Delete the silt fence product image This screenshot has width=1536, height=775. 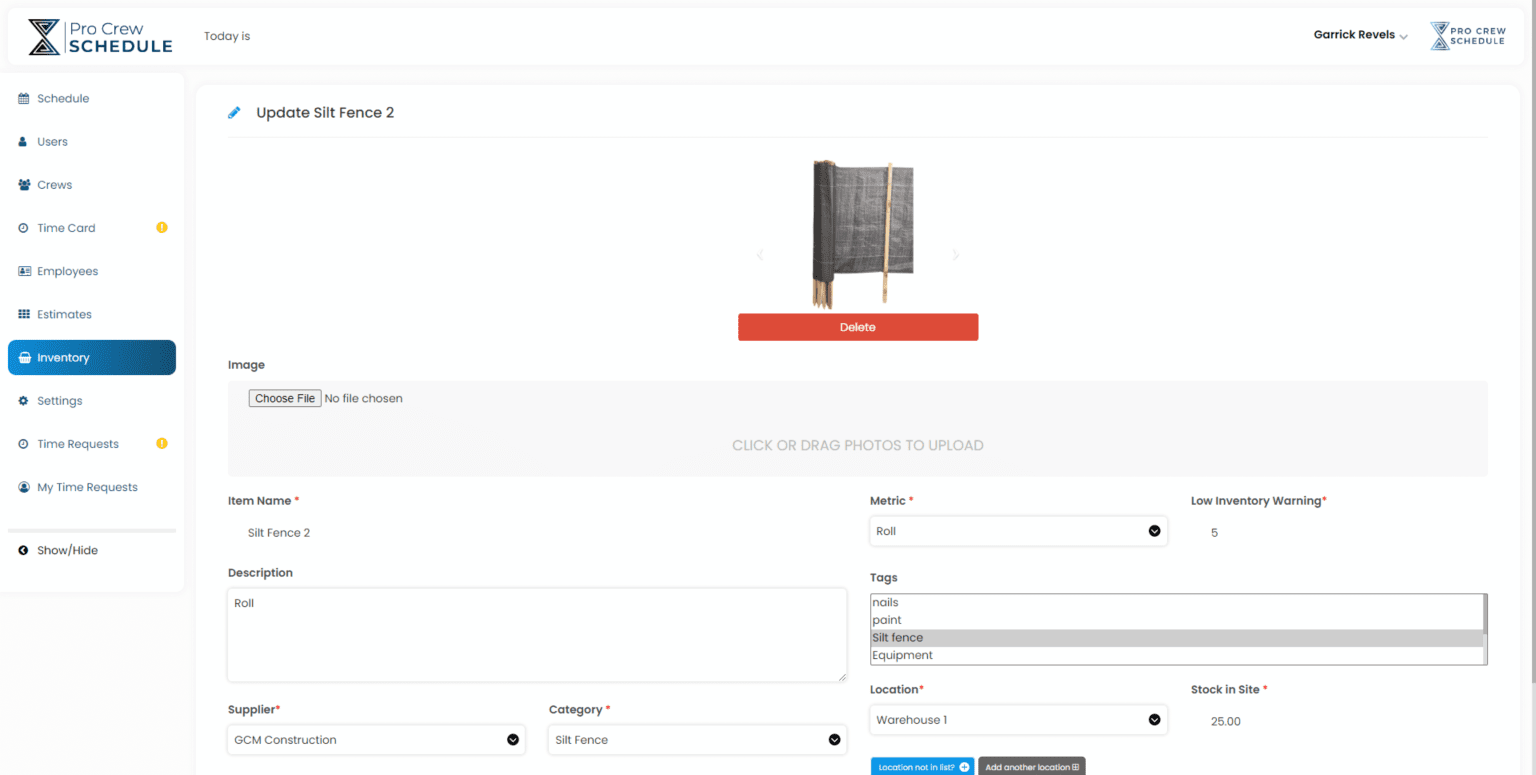click(x=857, y=327)
